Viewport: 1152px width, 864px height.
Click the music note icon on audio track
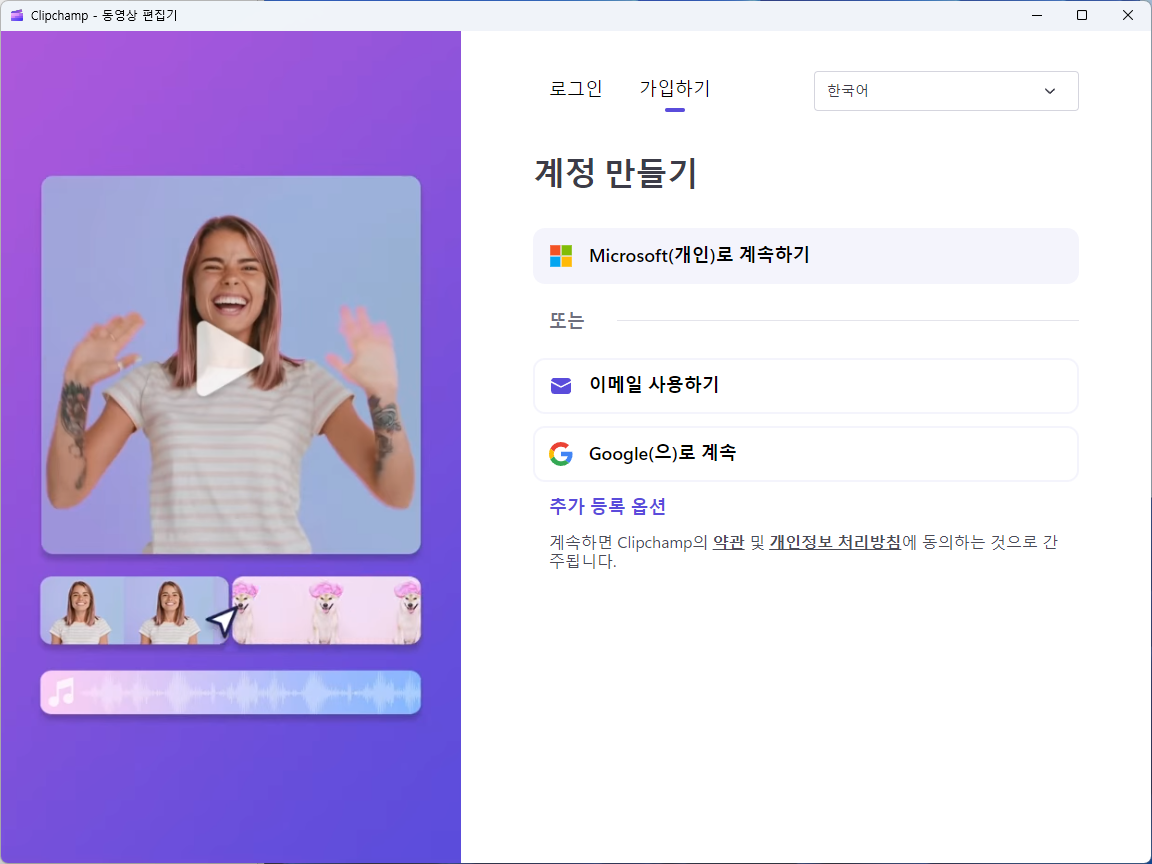[62, 692]
